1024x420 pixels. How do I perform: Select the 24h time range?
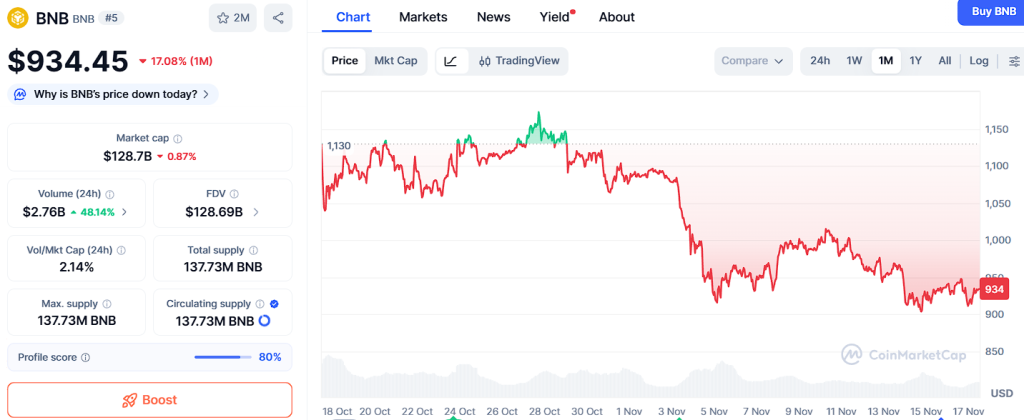coord(820,61)
